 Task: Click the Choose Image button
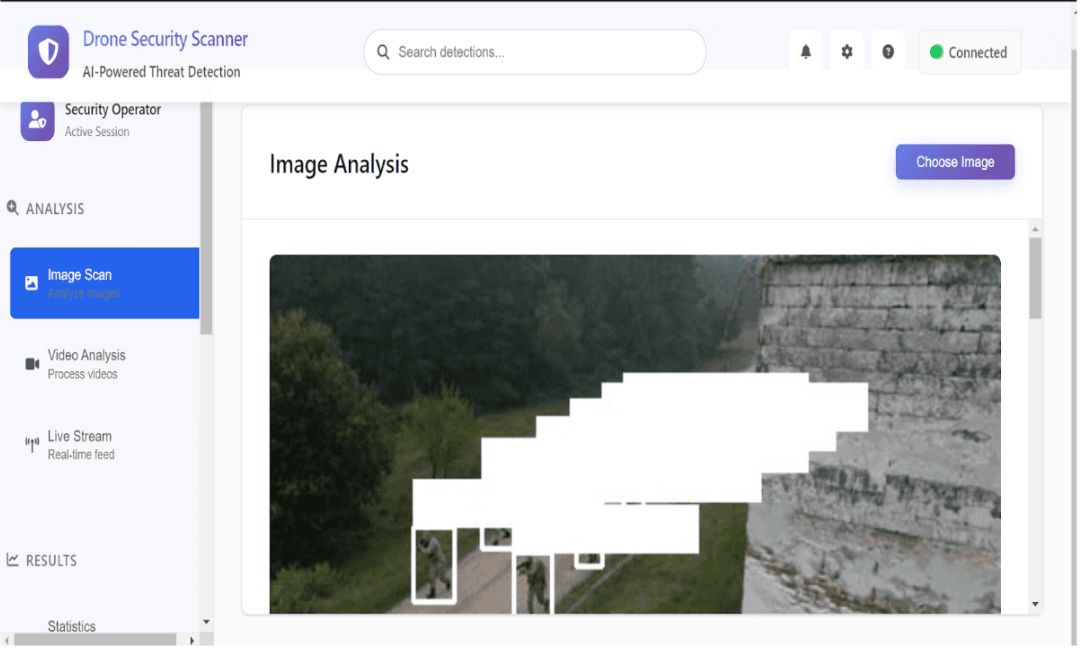955,161
